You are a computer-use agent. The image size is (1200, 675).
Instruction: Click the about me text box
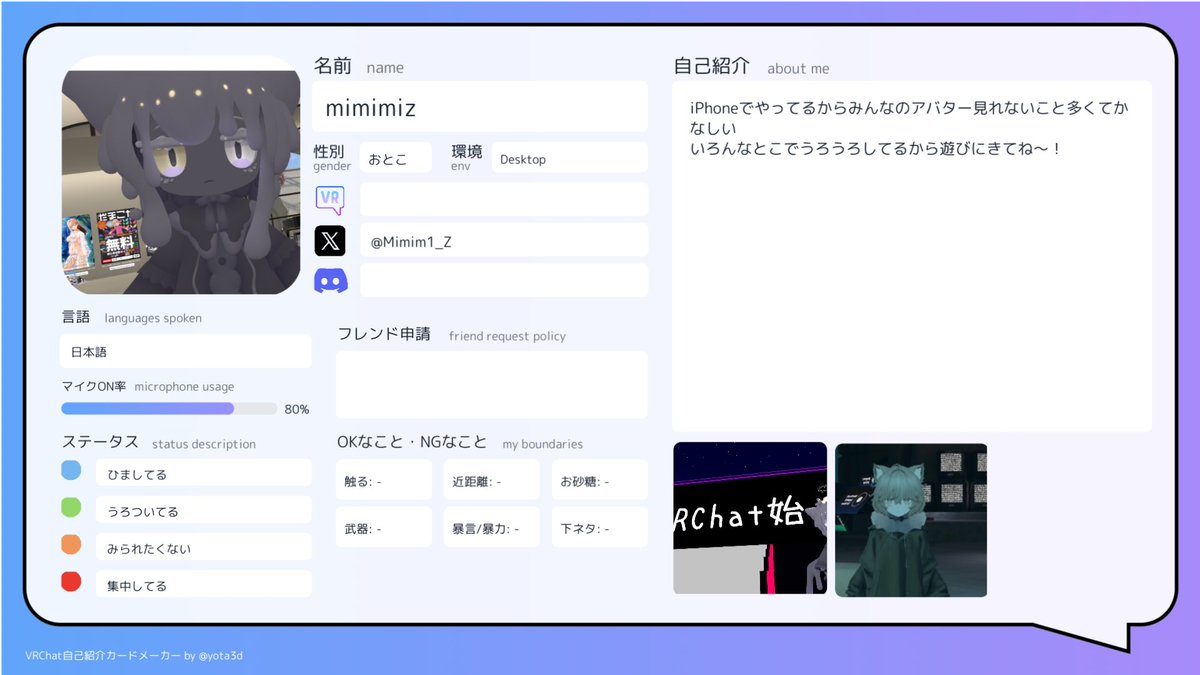click(x=912, y=257)
